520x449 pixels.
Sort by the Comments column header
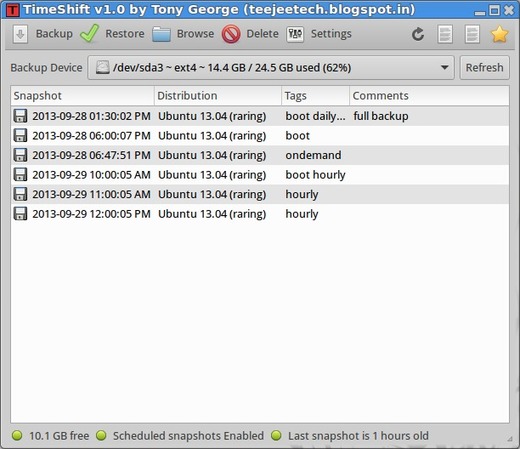[429, 96]
